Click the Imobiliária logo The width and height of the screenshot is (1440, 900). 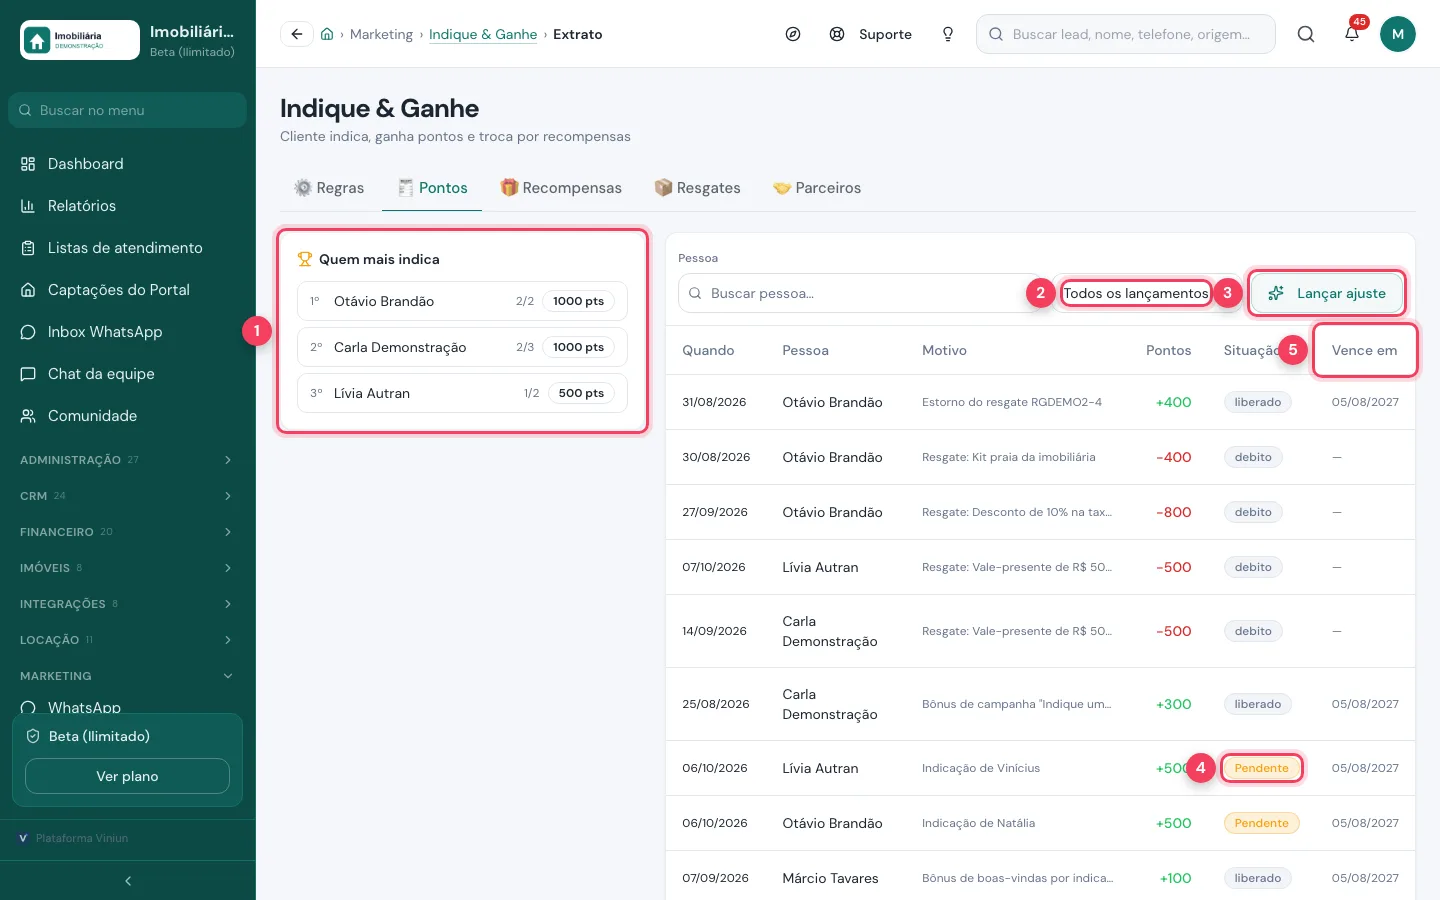[x=80, y=40]
